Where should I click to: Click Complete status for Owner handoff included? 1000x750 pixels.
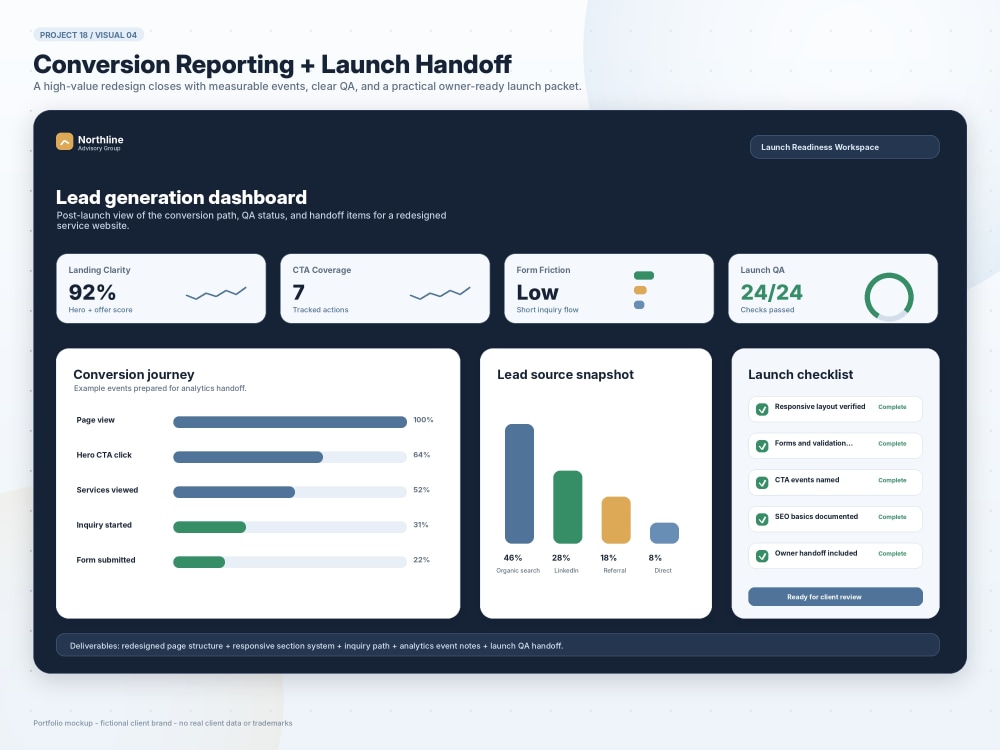892,554
